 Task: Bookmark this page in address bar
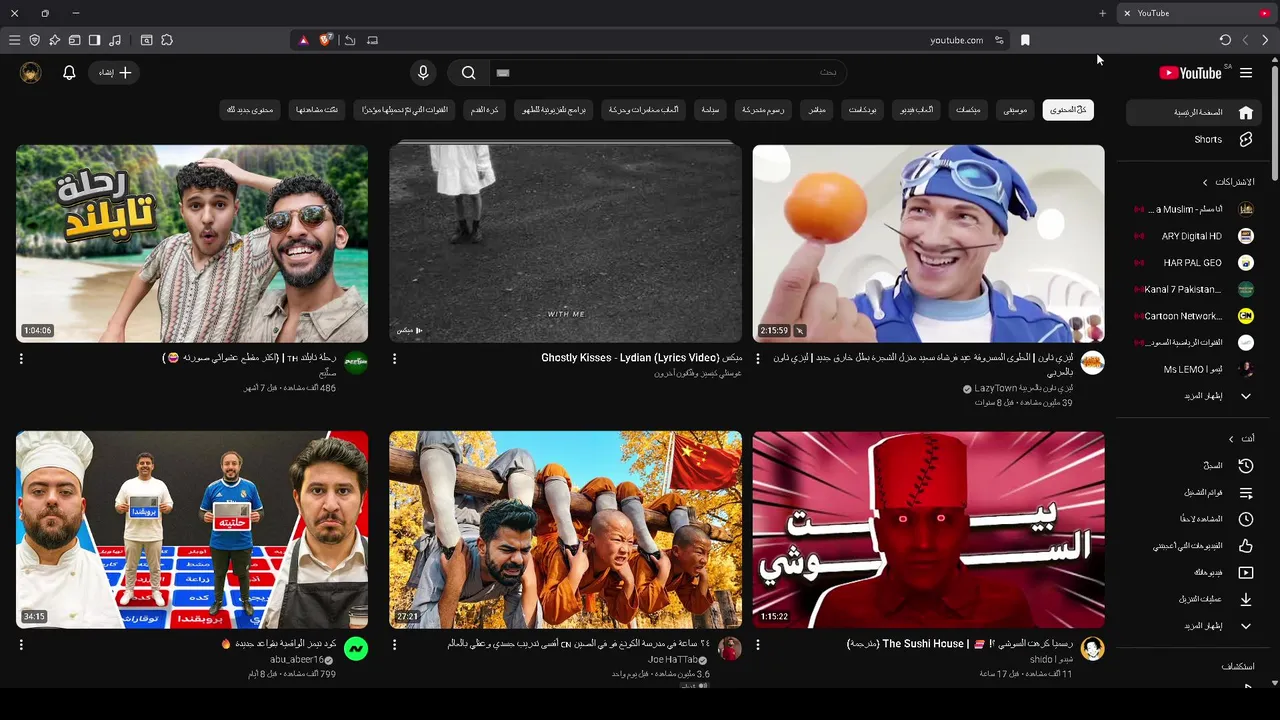click(1025, 40)
